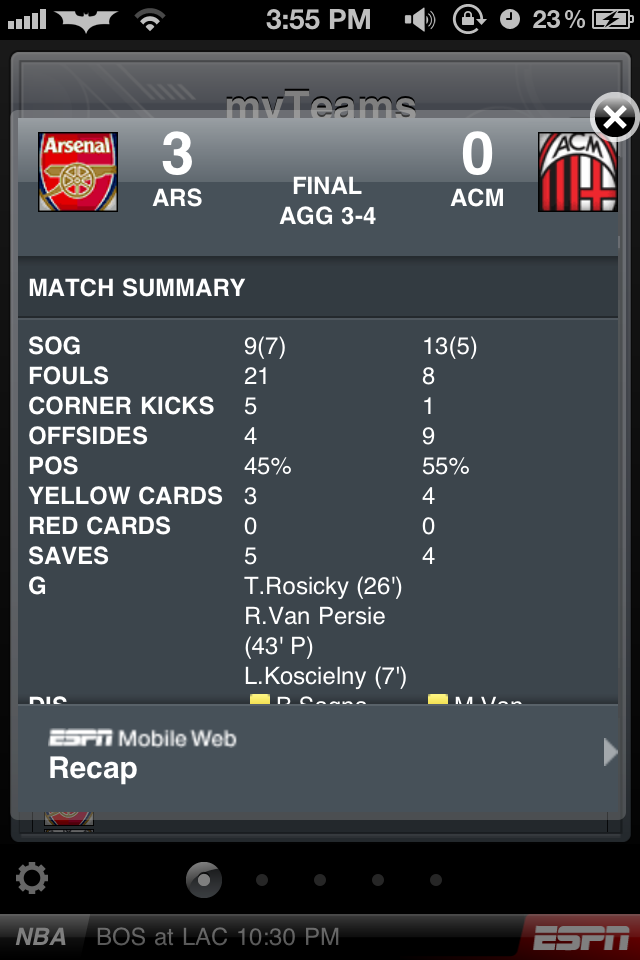640x960 pixels.
Task: Tap the Arsenal team crest
Action: [78, 172]
